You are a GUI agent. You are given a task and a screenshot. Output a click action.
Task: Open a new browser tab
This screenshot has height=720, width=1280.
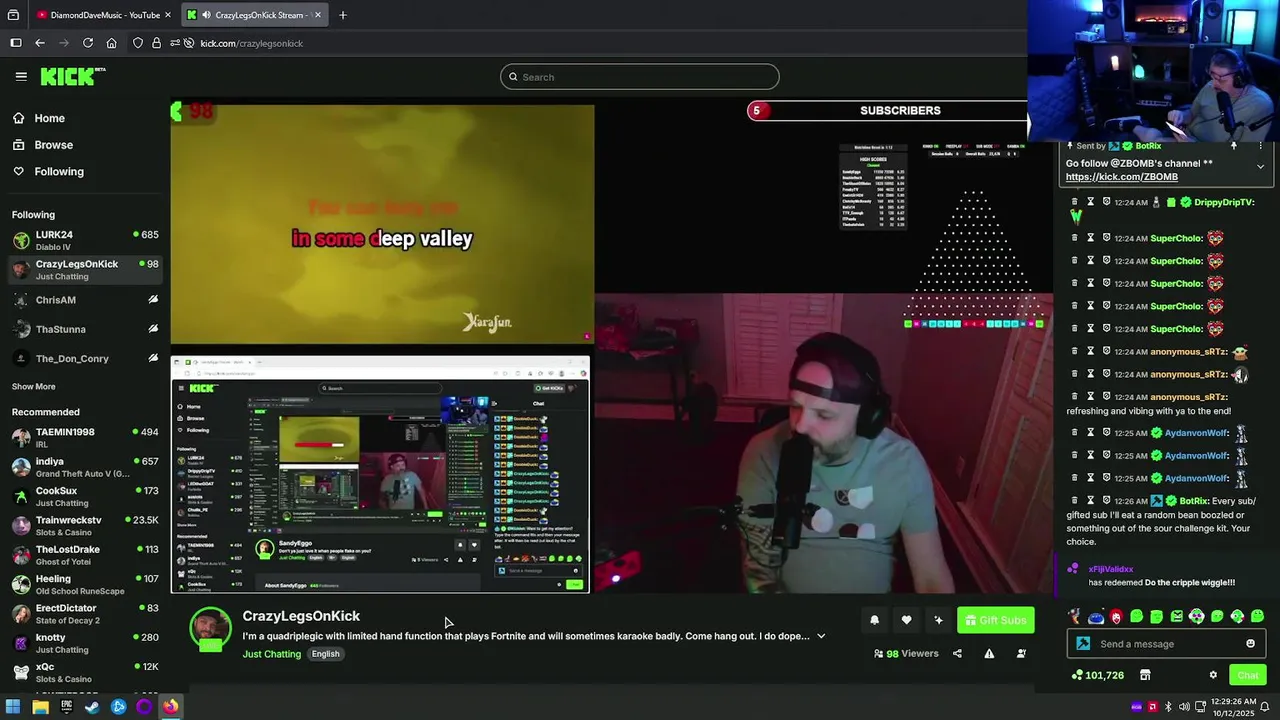tap(343, 15)
